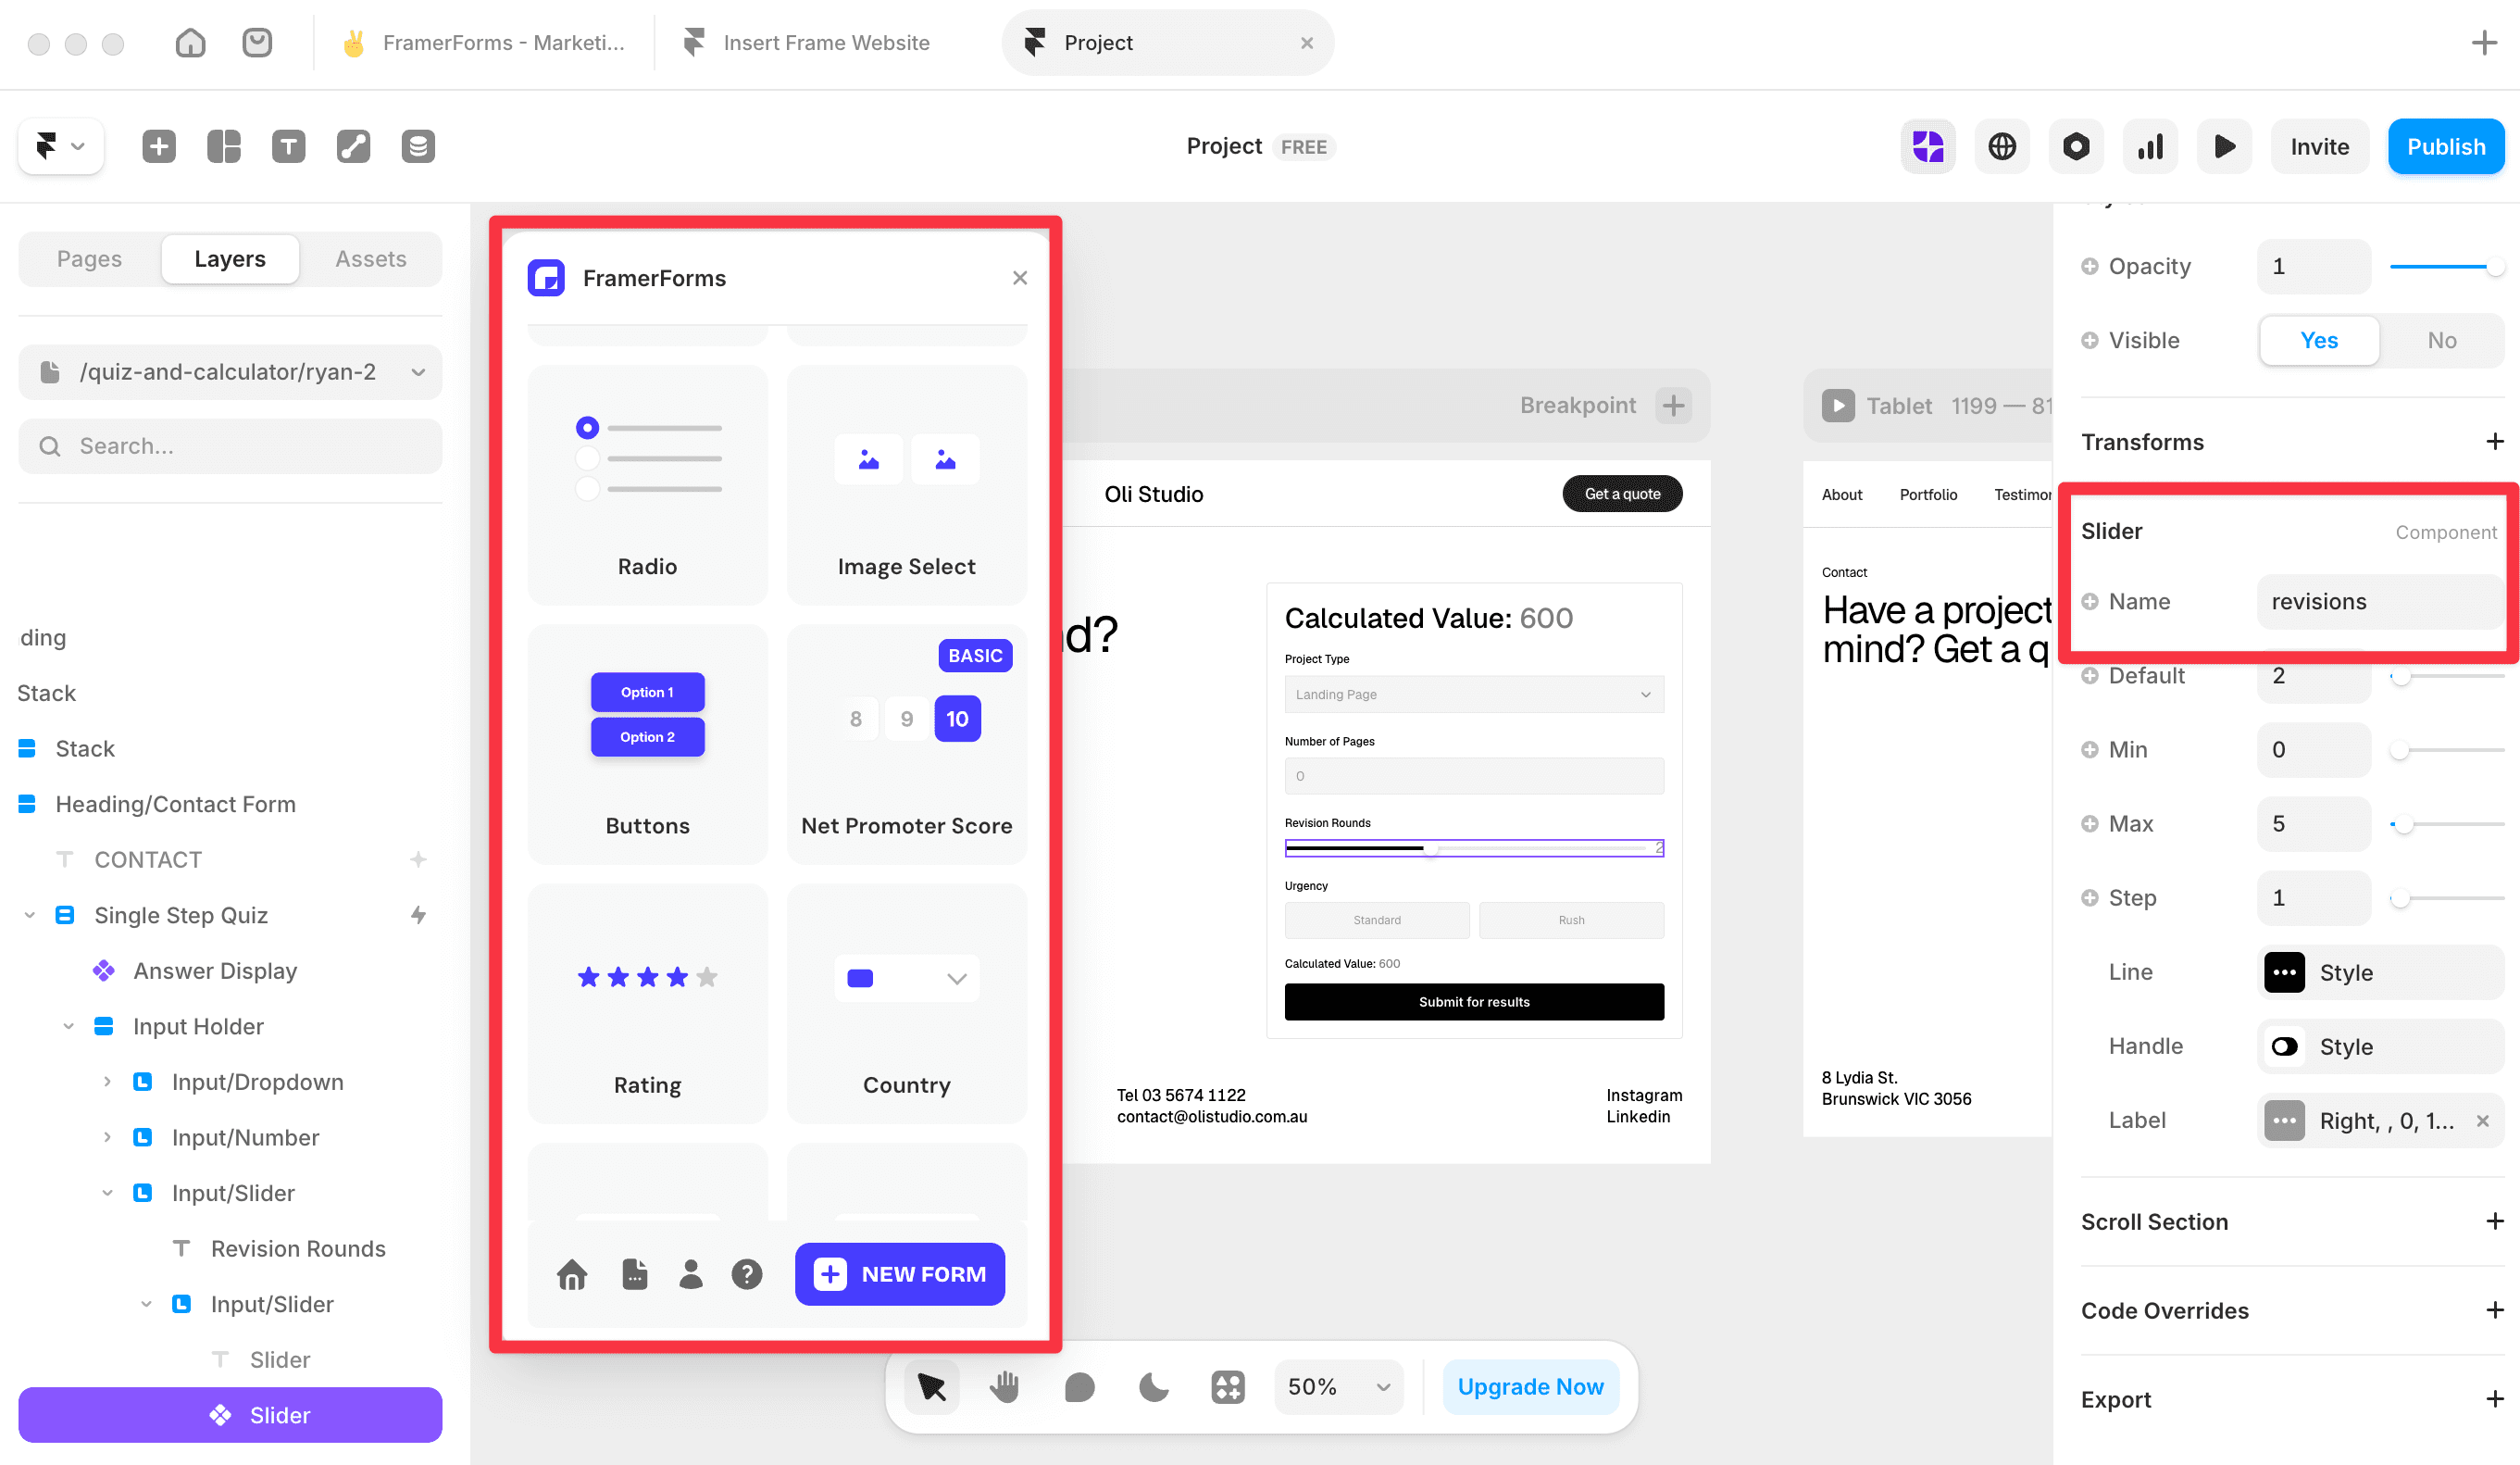The image size is (2520, 1465).
Task: Choose the Image Select component card
Action: point(906,485)
